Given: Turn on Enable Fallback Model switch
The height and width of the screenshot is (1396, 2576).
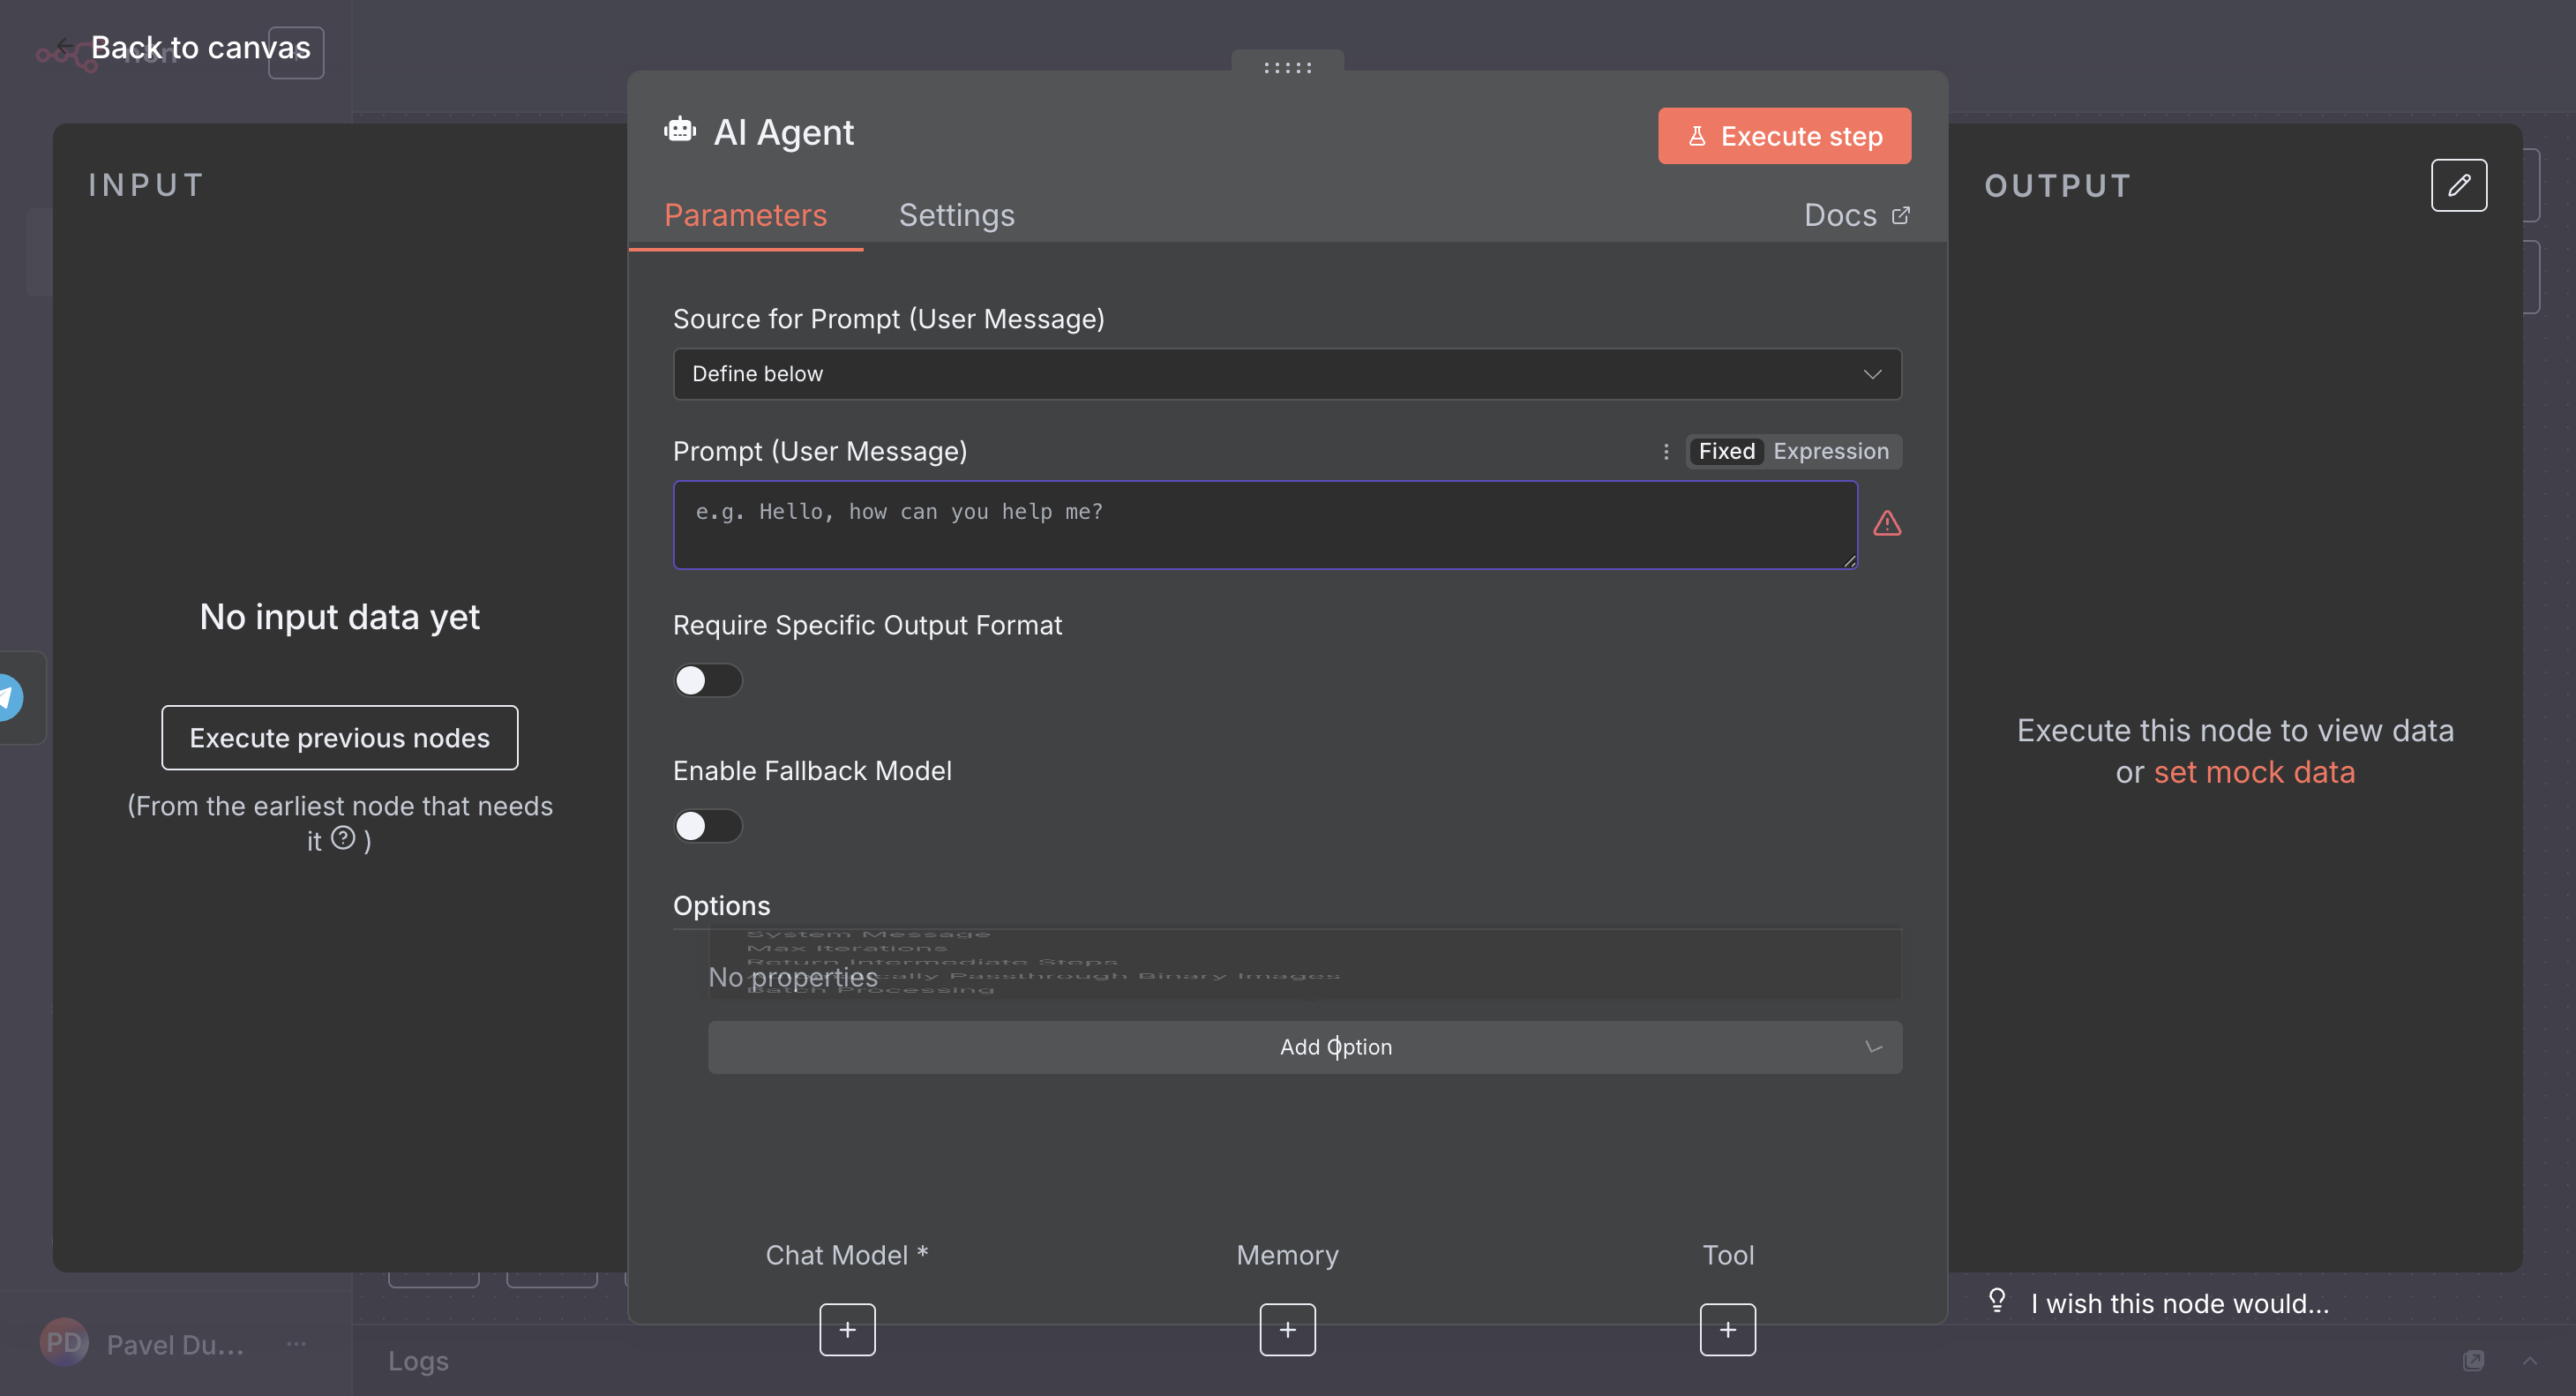Looking at the screenshot, I should (x=707, y=826).
